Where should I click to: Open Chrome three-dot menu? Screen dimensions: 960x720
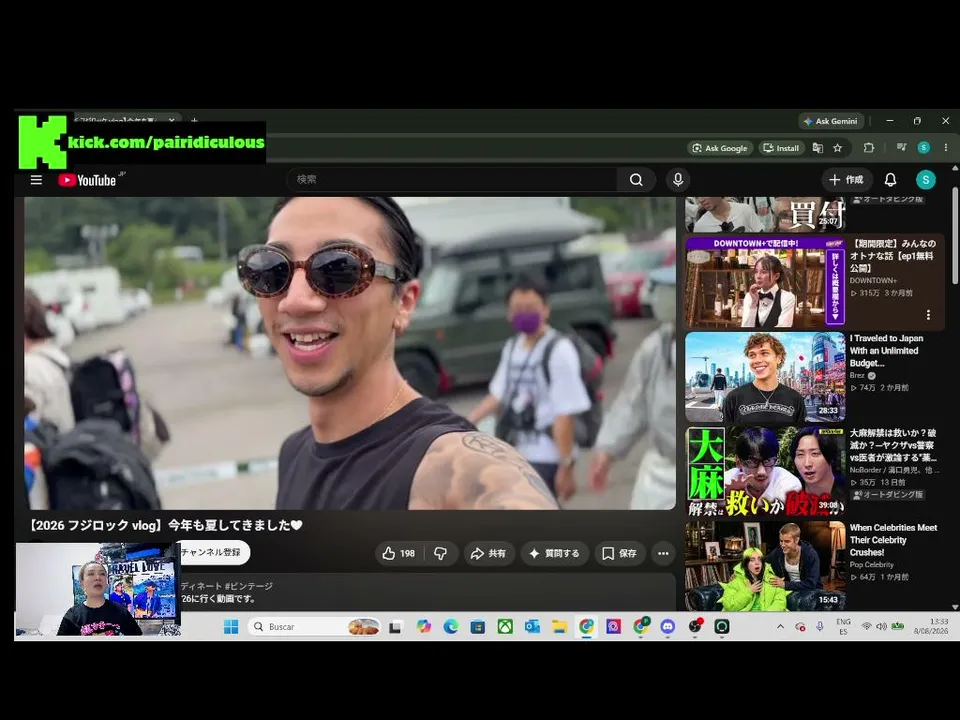(x=946, y=148)
